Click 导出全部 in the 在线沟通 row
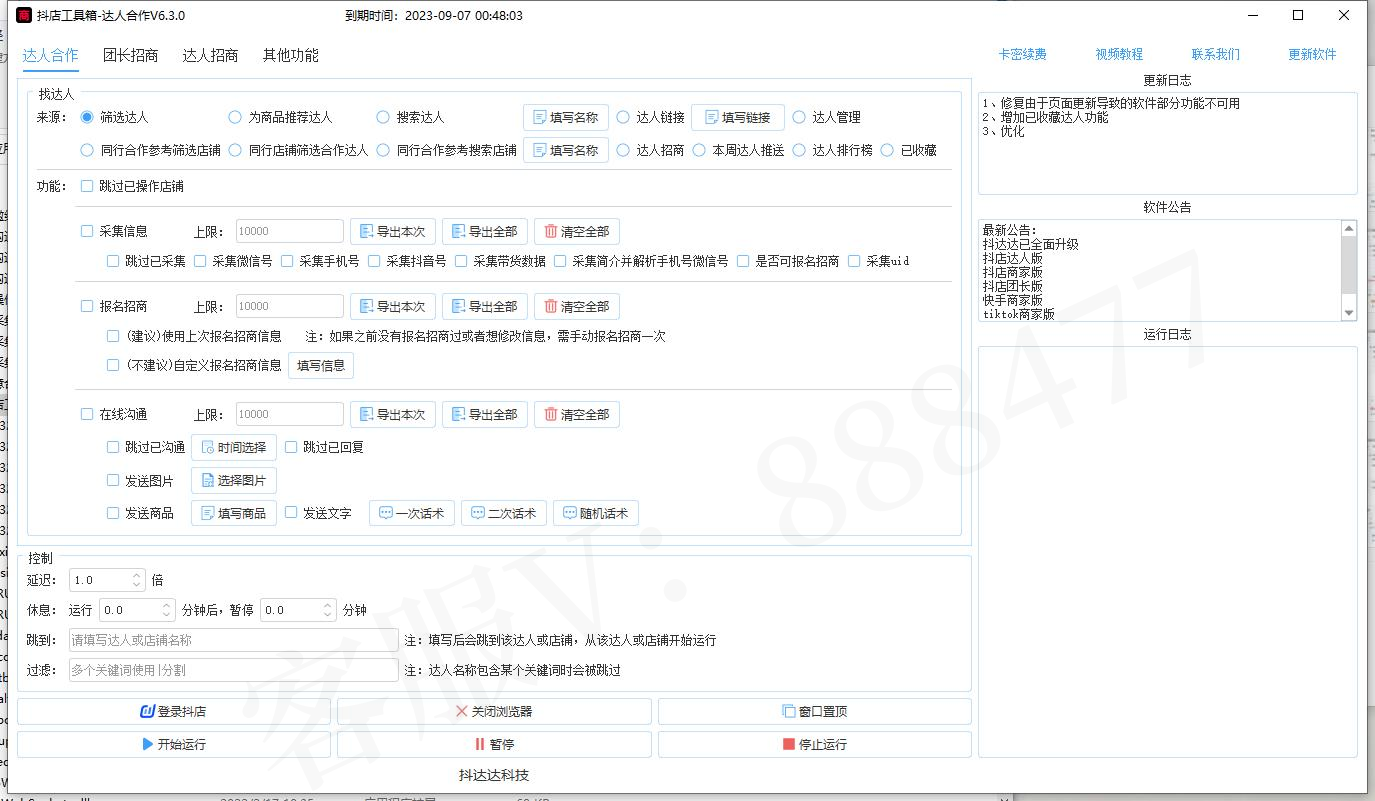Viewport: 1375px width, 801px height. [x=485, y=414]
